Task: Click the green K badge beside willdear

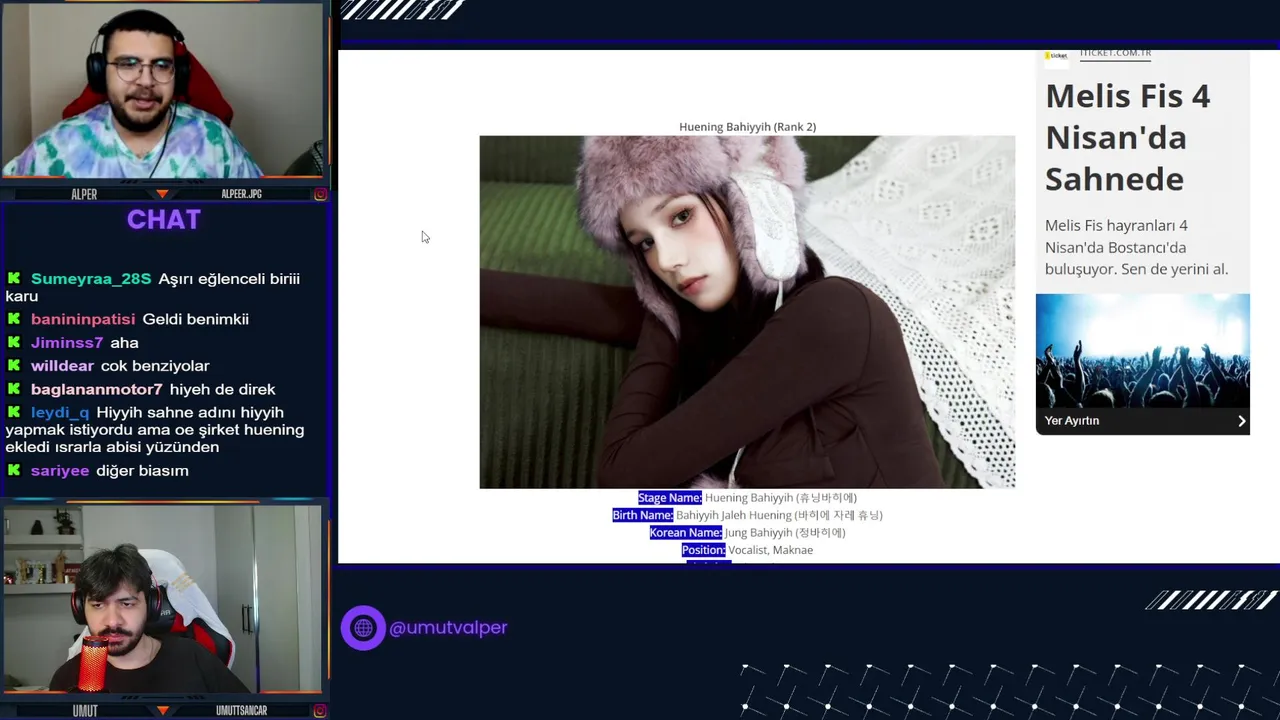Action: [x=14, y=366]
